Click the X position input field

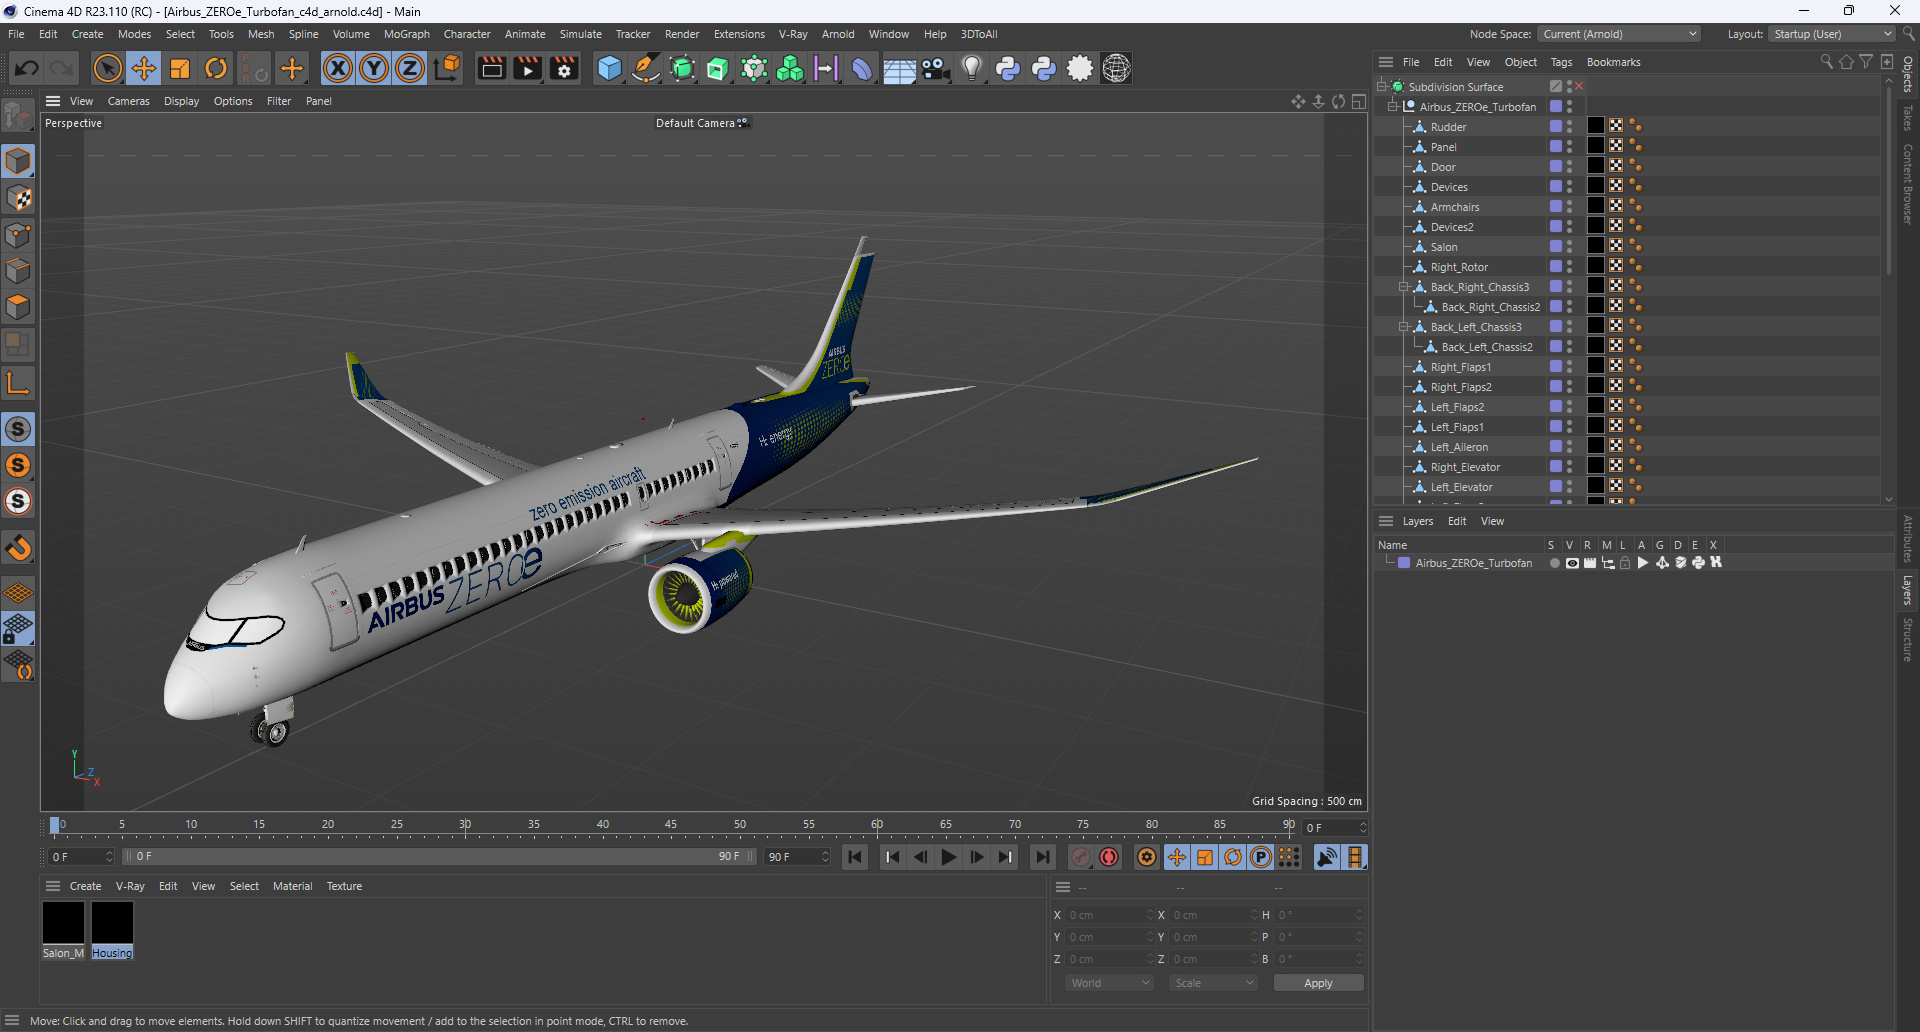point(1108,915)
